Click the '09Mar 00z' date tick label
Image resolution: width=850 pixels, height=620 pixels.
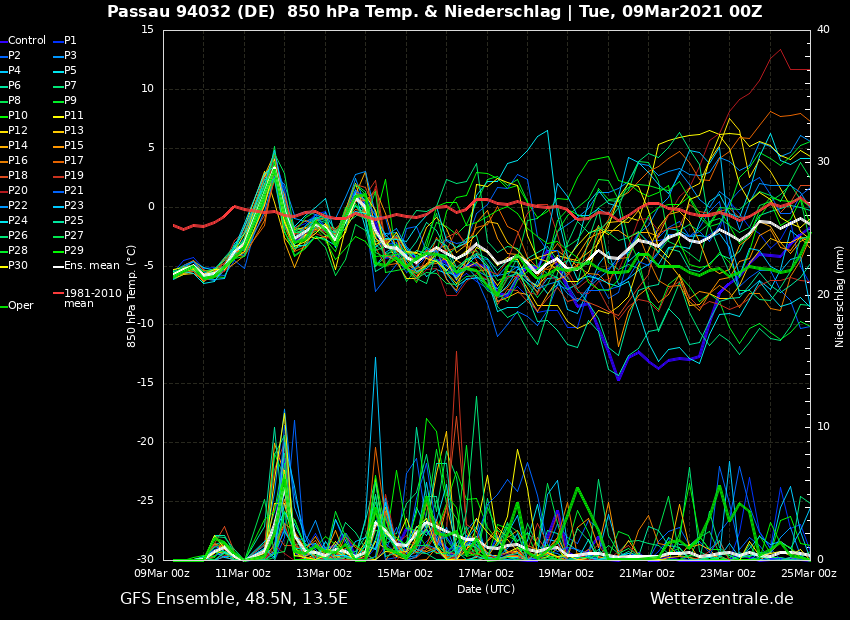click(163, 573)
